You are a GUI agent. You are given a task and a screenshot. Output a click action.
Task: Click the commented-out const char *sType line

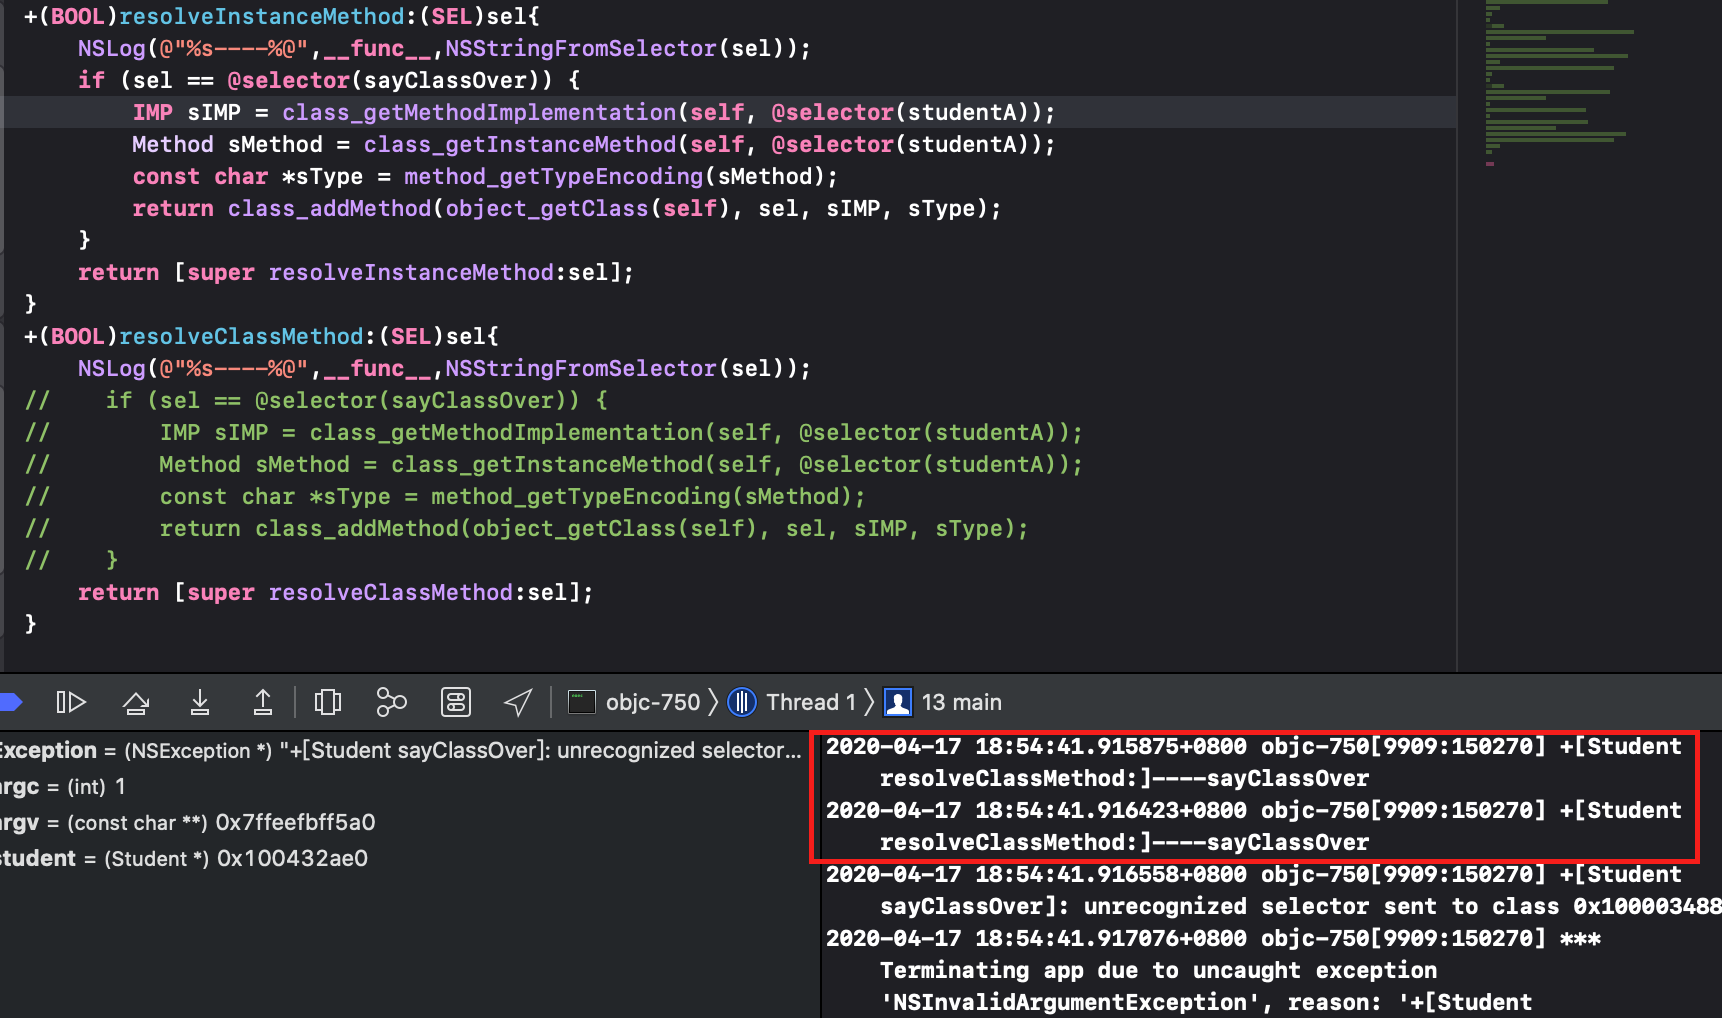click(x=445, y=496)
